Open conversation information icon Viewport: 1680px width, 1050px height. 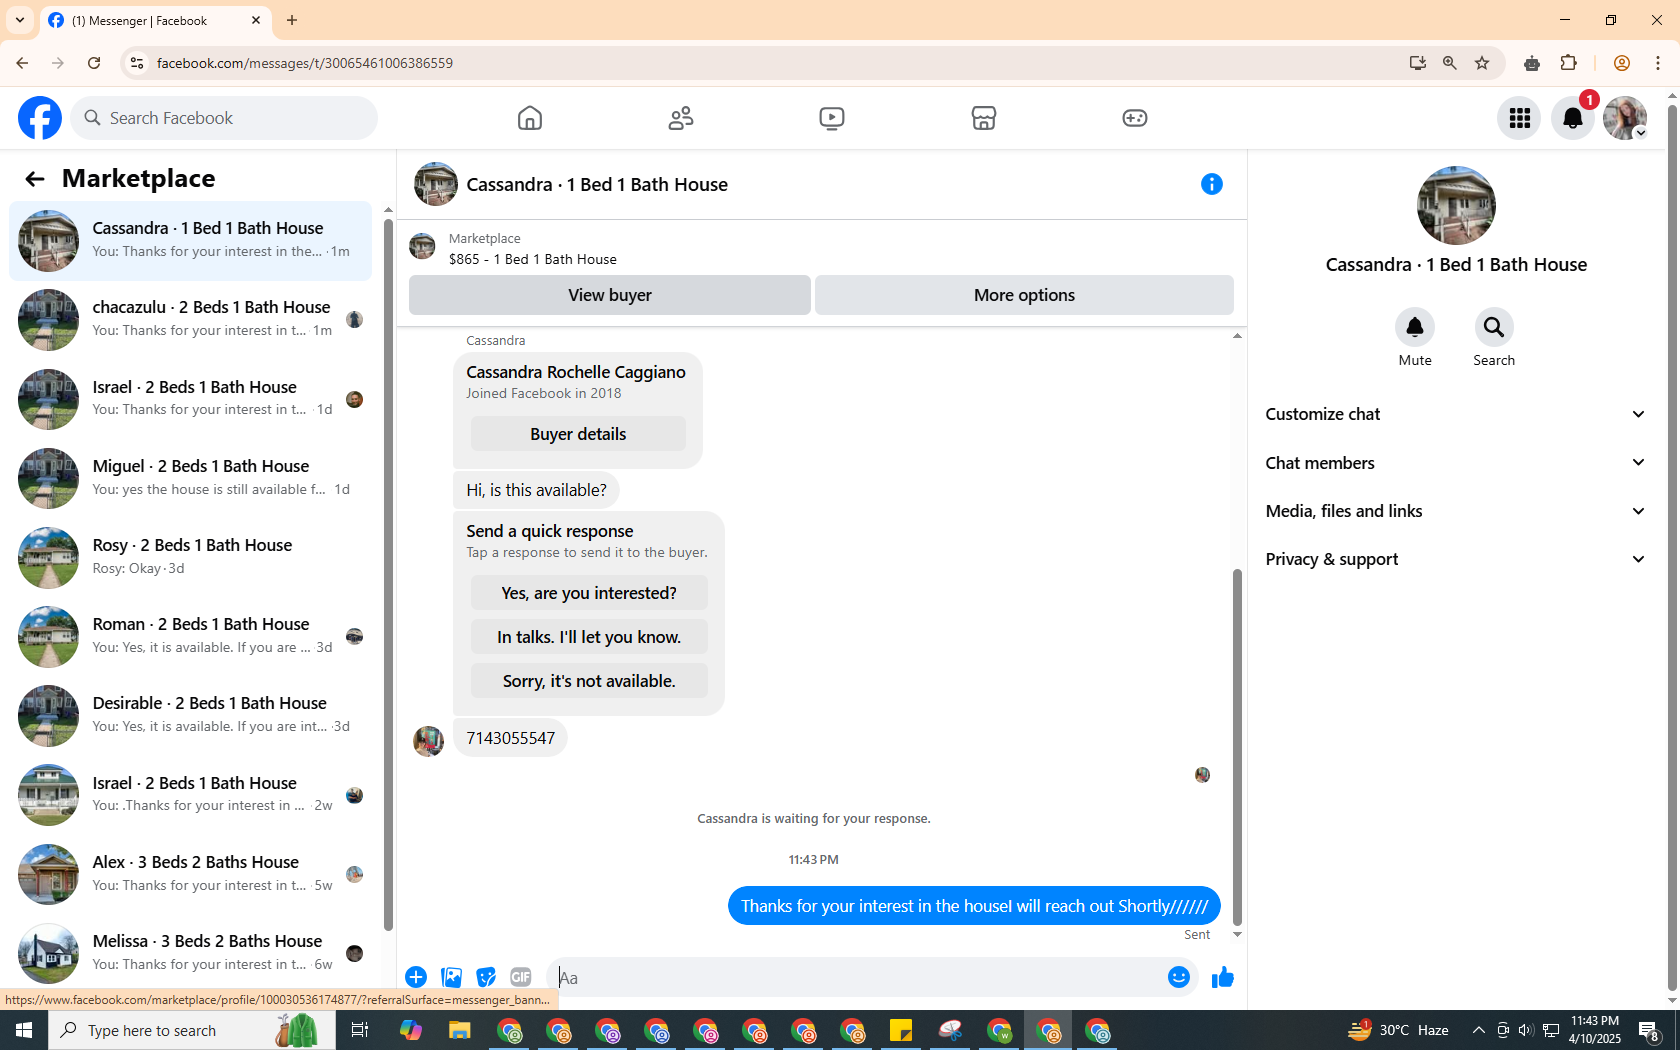pyautogui.click(x=1212, y=184)
